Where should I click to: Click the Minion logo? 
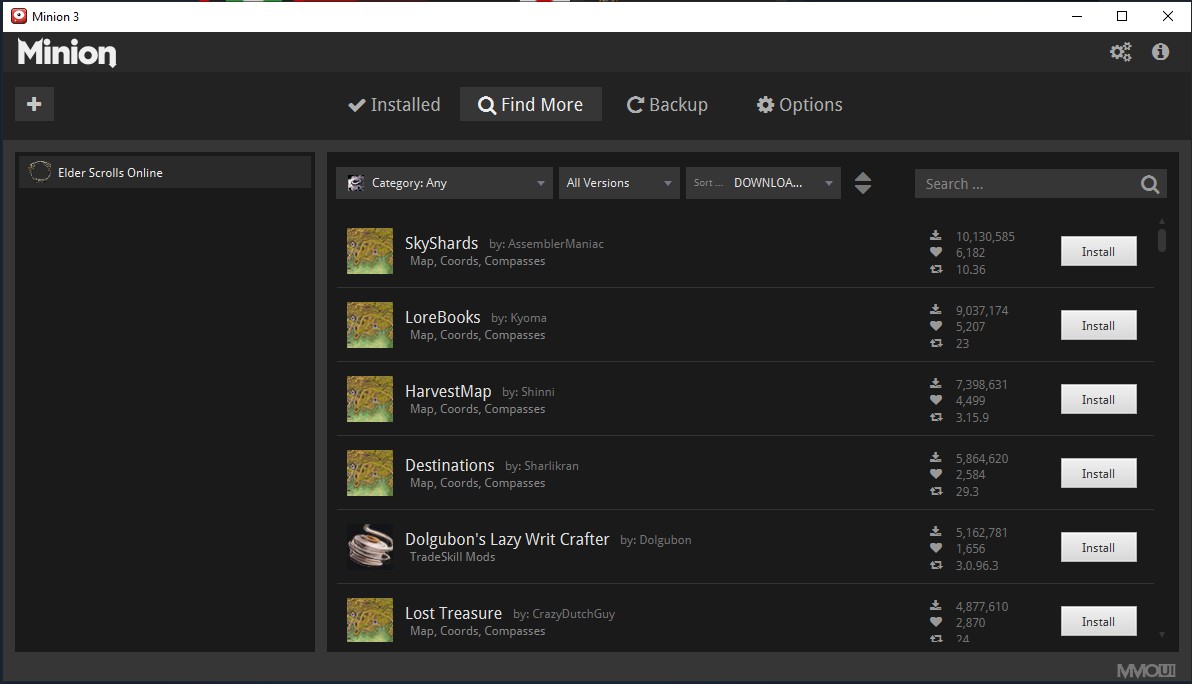tap(67, 52)
